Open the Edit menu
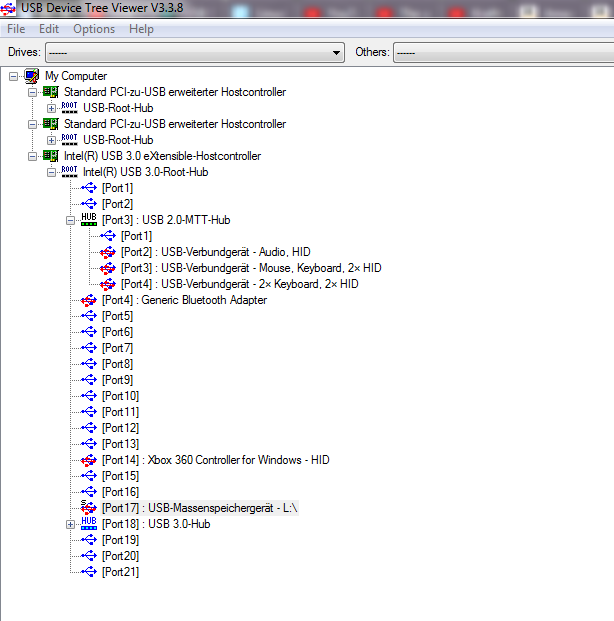This screenshot has width=614, height=621. pyautogui.click(x=49, y=29)
